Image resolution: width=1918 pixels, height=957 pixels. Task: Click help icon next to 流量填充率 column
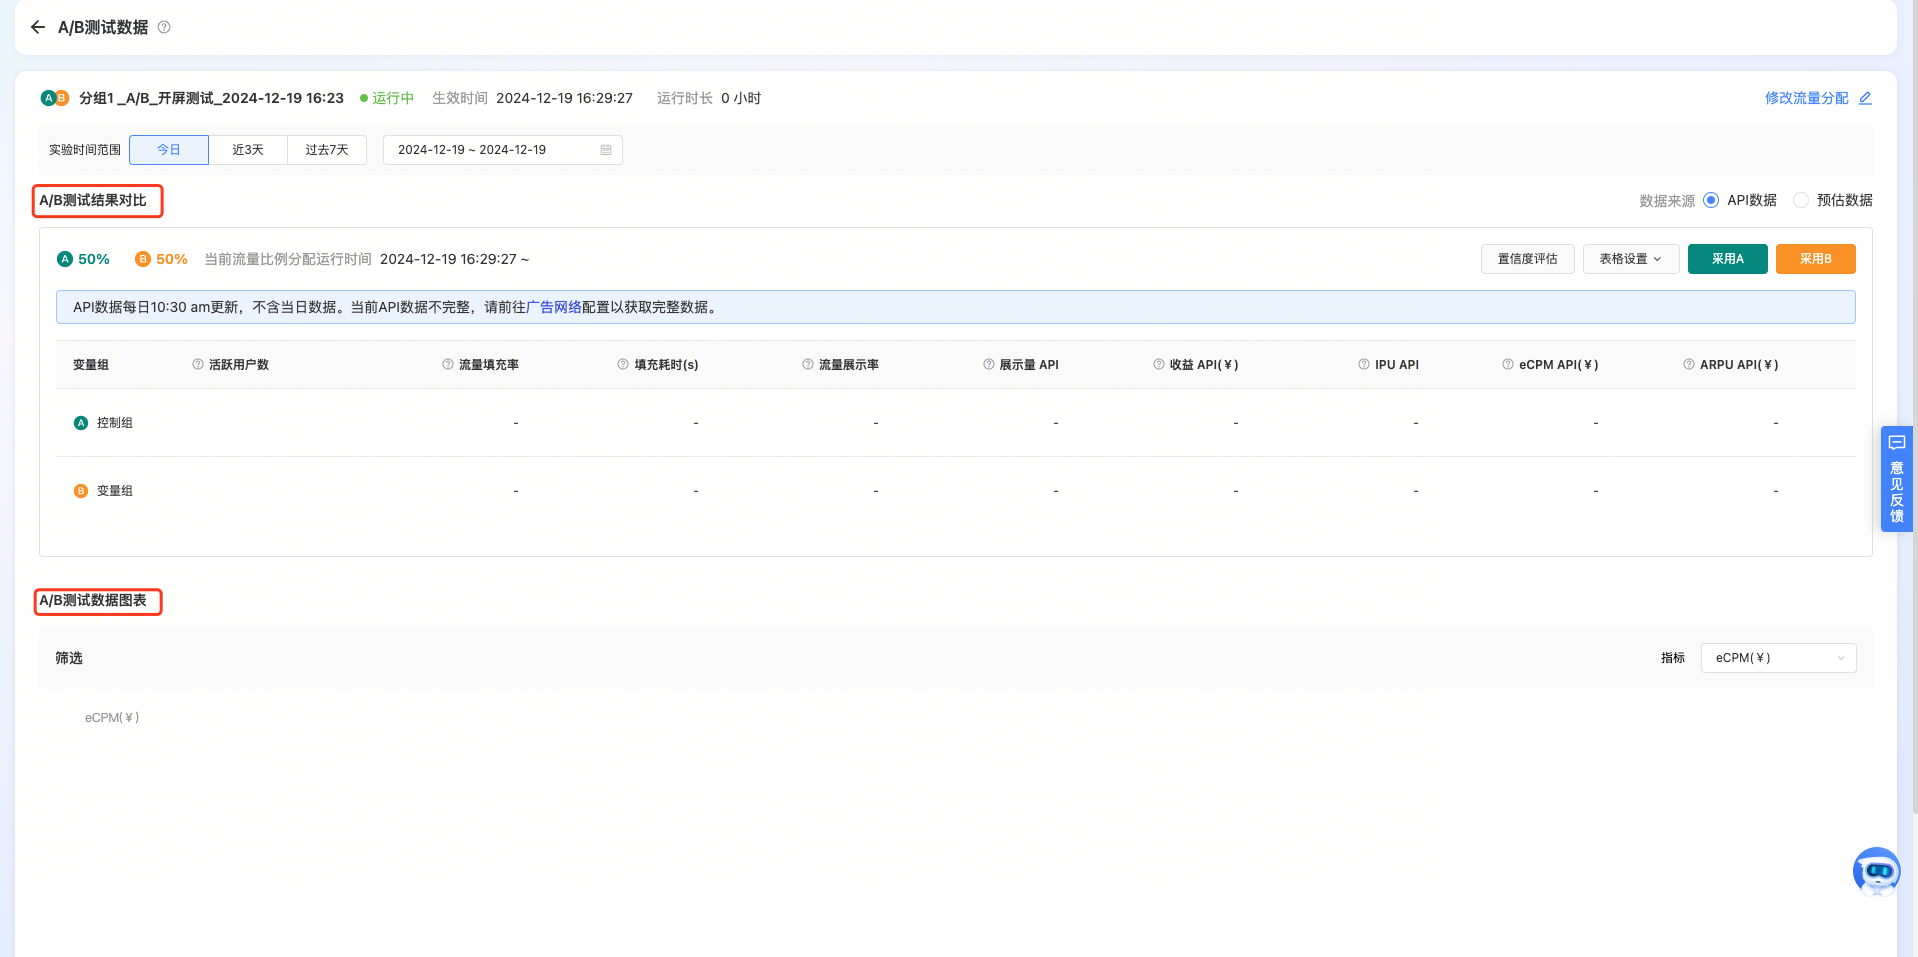click(x=448, y=365)
